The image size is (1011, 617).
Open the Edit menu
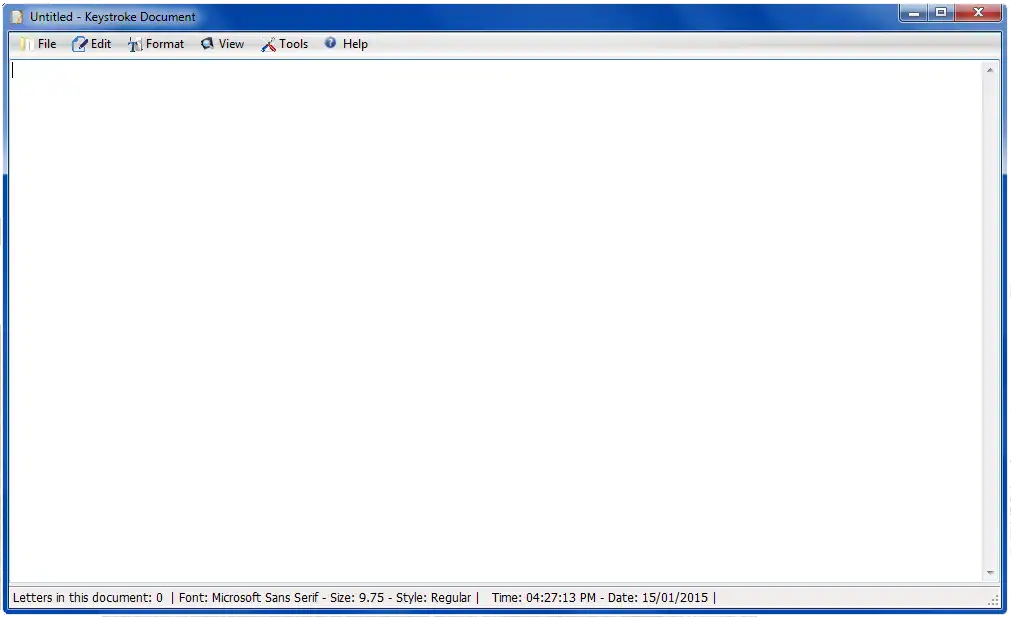point(91,44)
